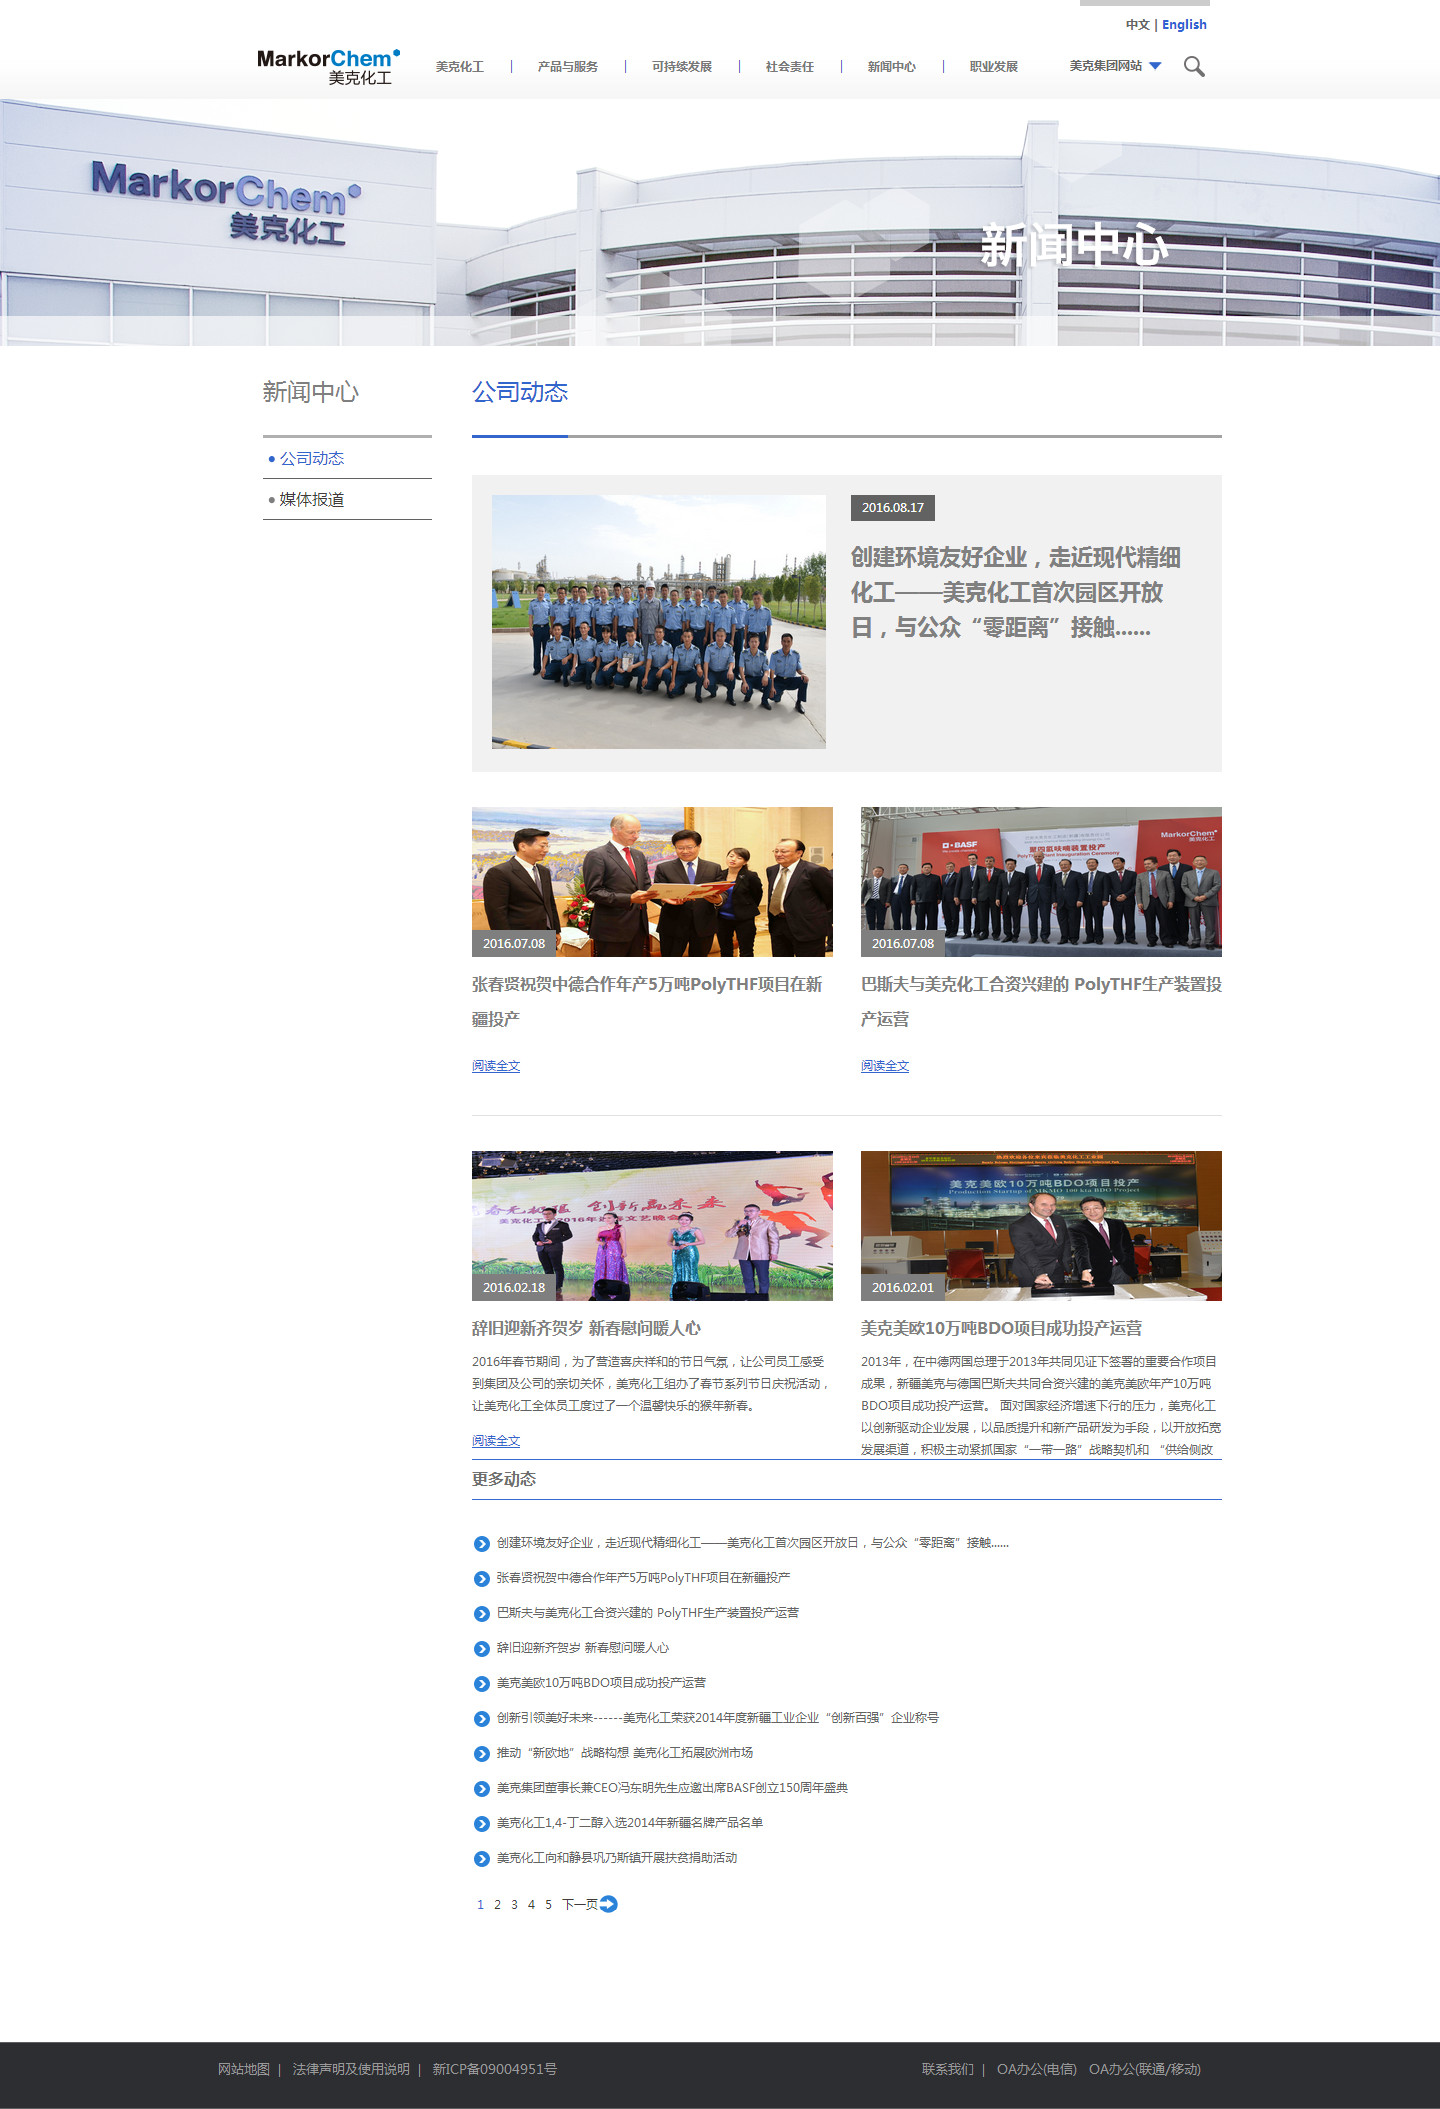Click arrow bullet before 张春贤祝贺 list item
Image resolution: width=1440 pixels, height=2109 pixels.
[x=482, y=1579]
